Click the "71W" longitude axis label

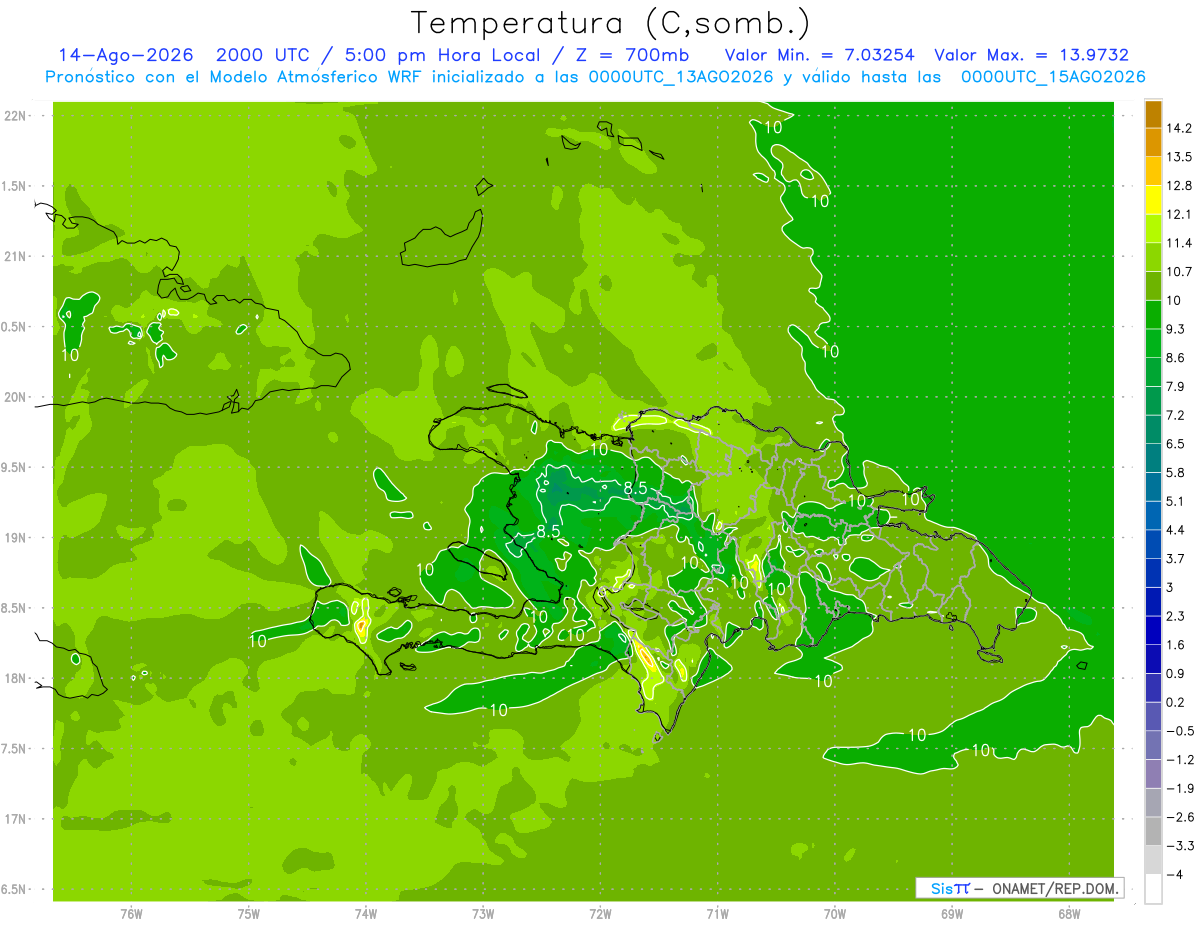[x=718, y=914]
